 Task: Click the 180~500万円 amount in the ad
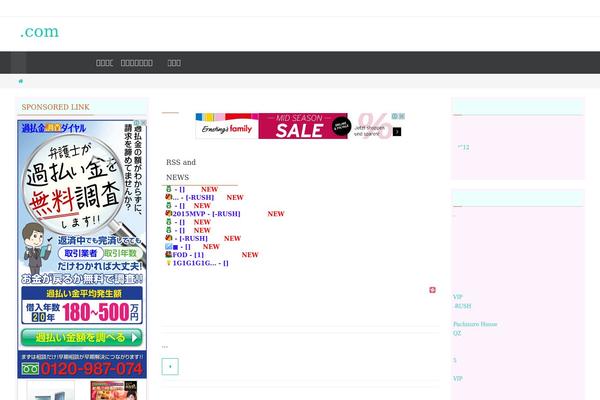coord(100,312)
